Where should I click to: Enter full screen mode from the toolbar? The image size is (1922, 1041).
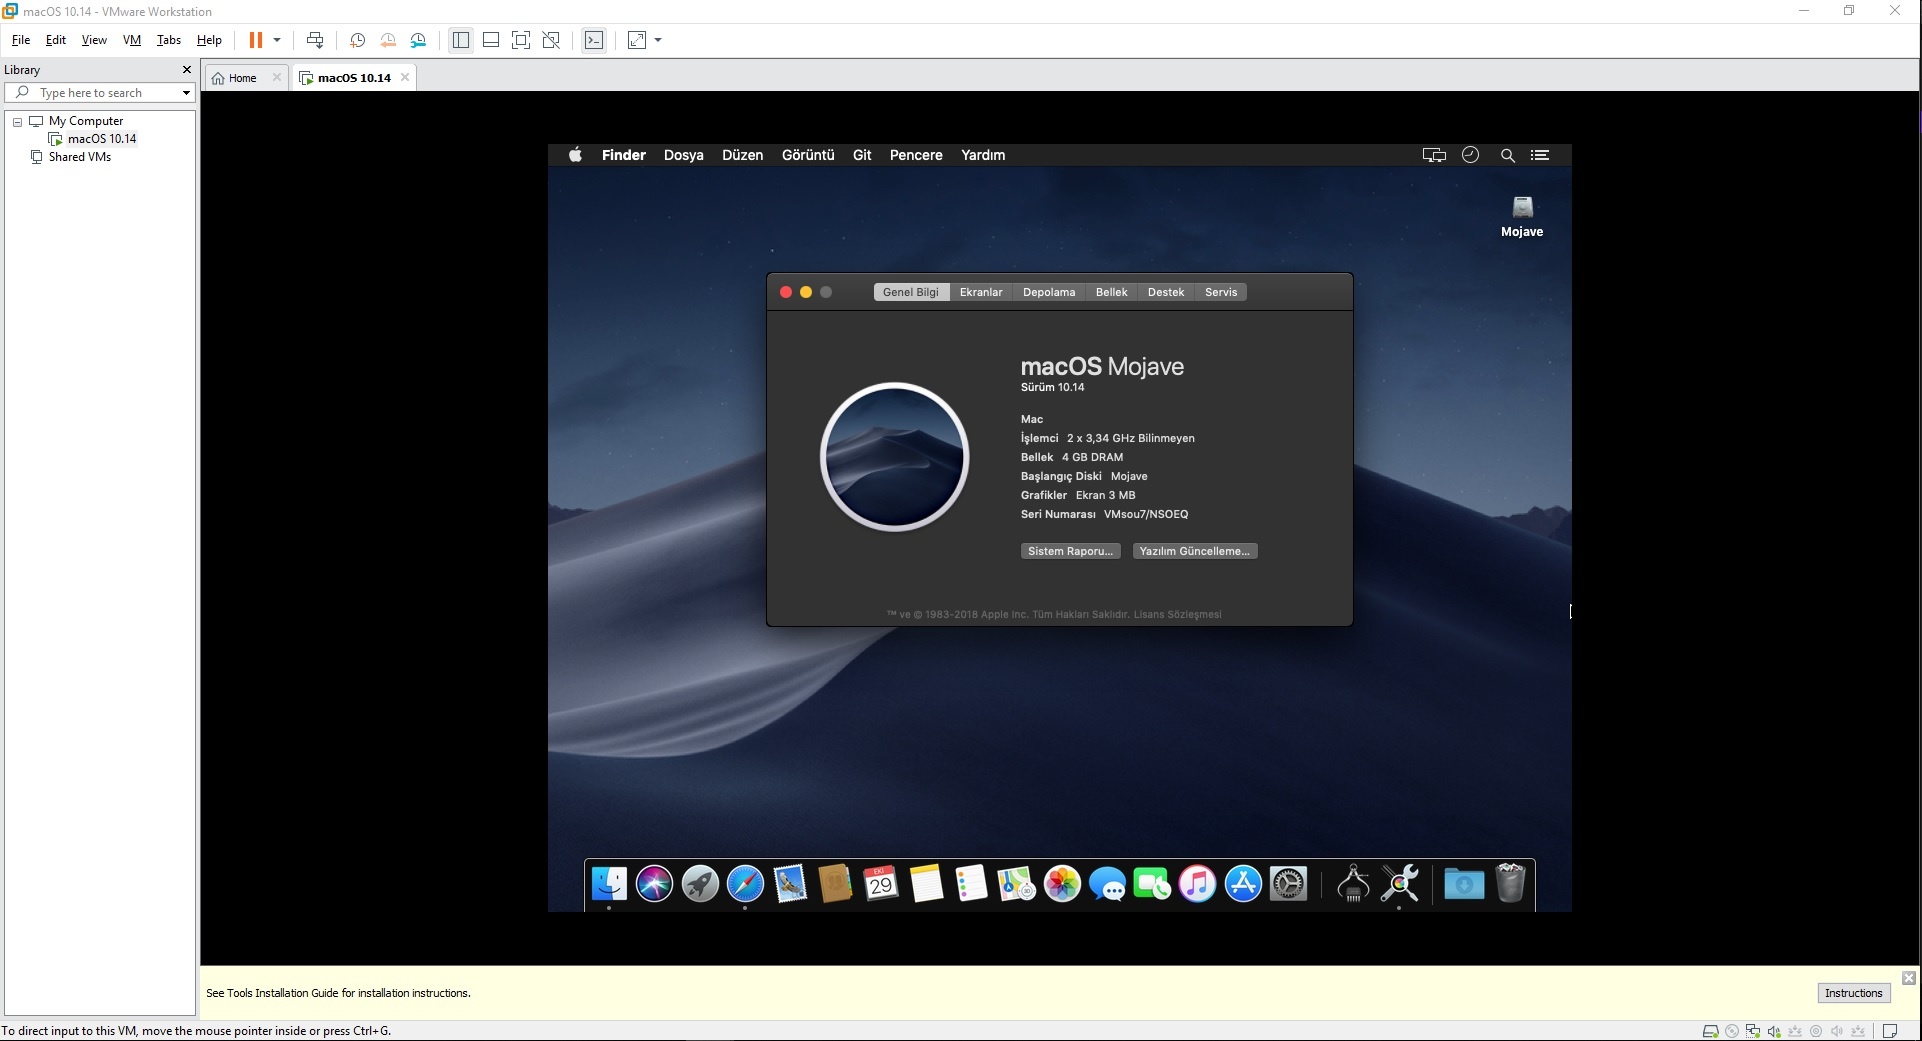click(x=521, y=40)
